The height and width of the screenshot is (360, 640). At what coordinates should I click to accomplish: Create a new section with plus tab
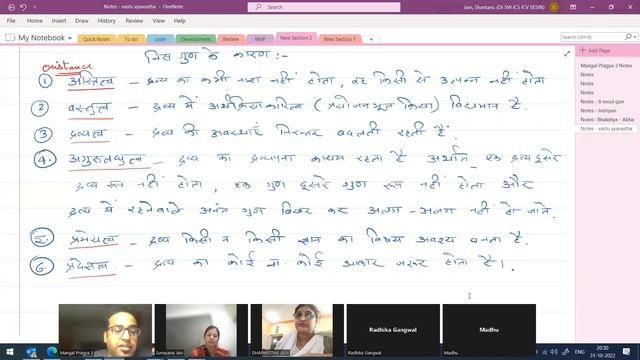371,39
